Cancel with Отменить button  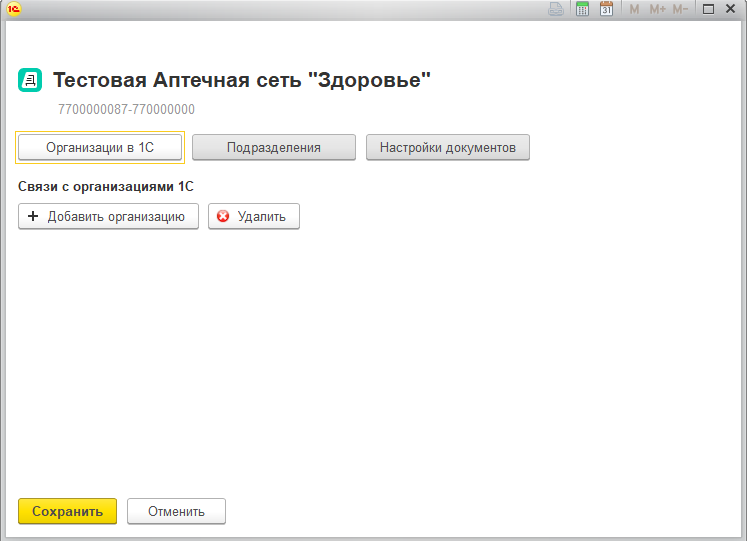pos(176,511)
